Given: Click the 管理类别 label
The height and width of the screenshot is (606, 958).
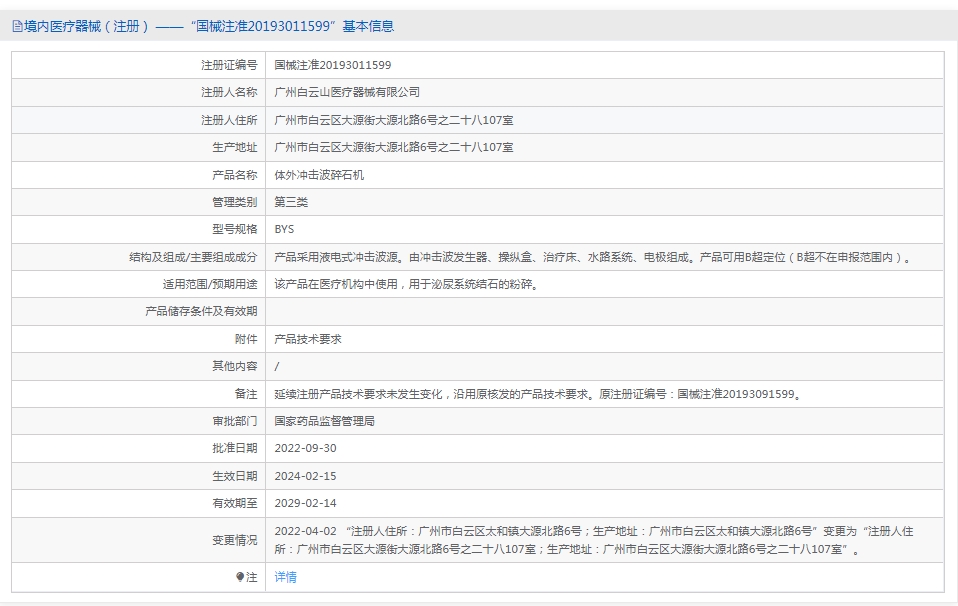Looking at the screenshot, I should (235, 202).
